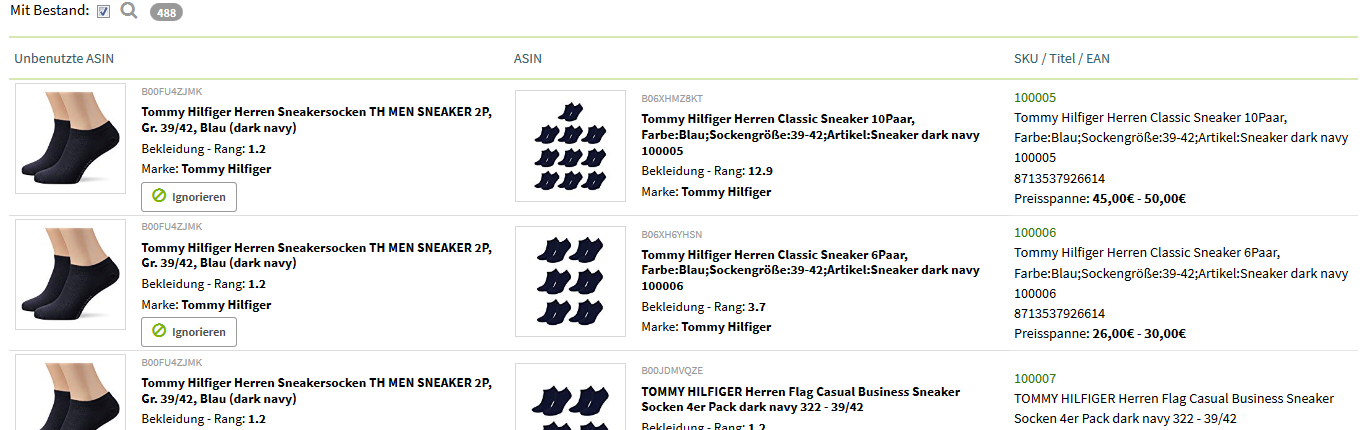Open first row sneaker socks thumbnail
1369x430 pixels.
coord(70,139)
